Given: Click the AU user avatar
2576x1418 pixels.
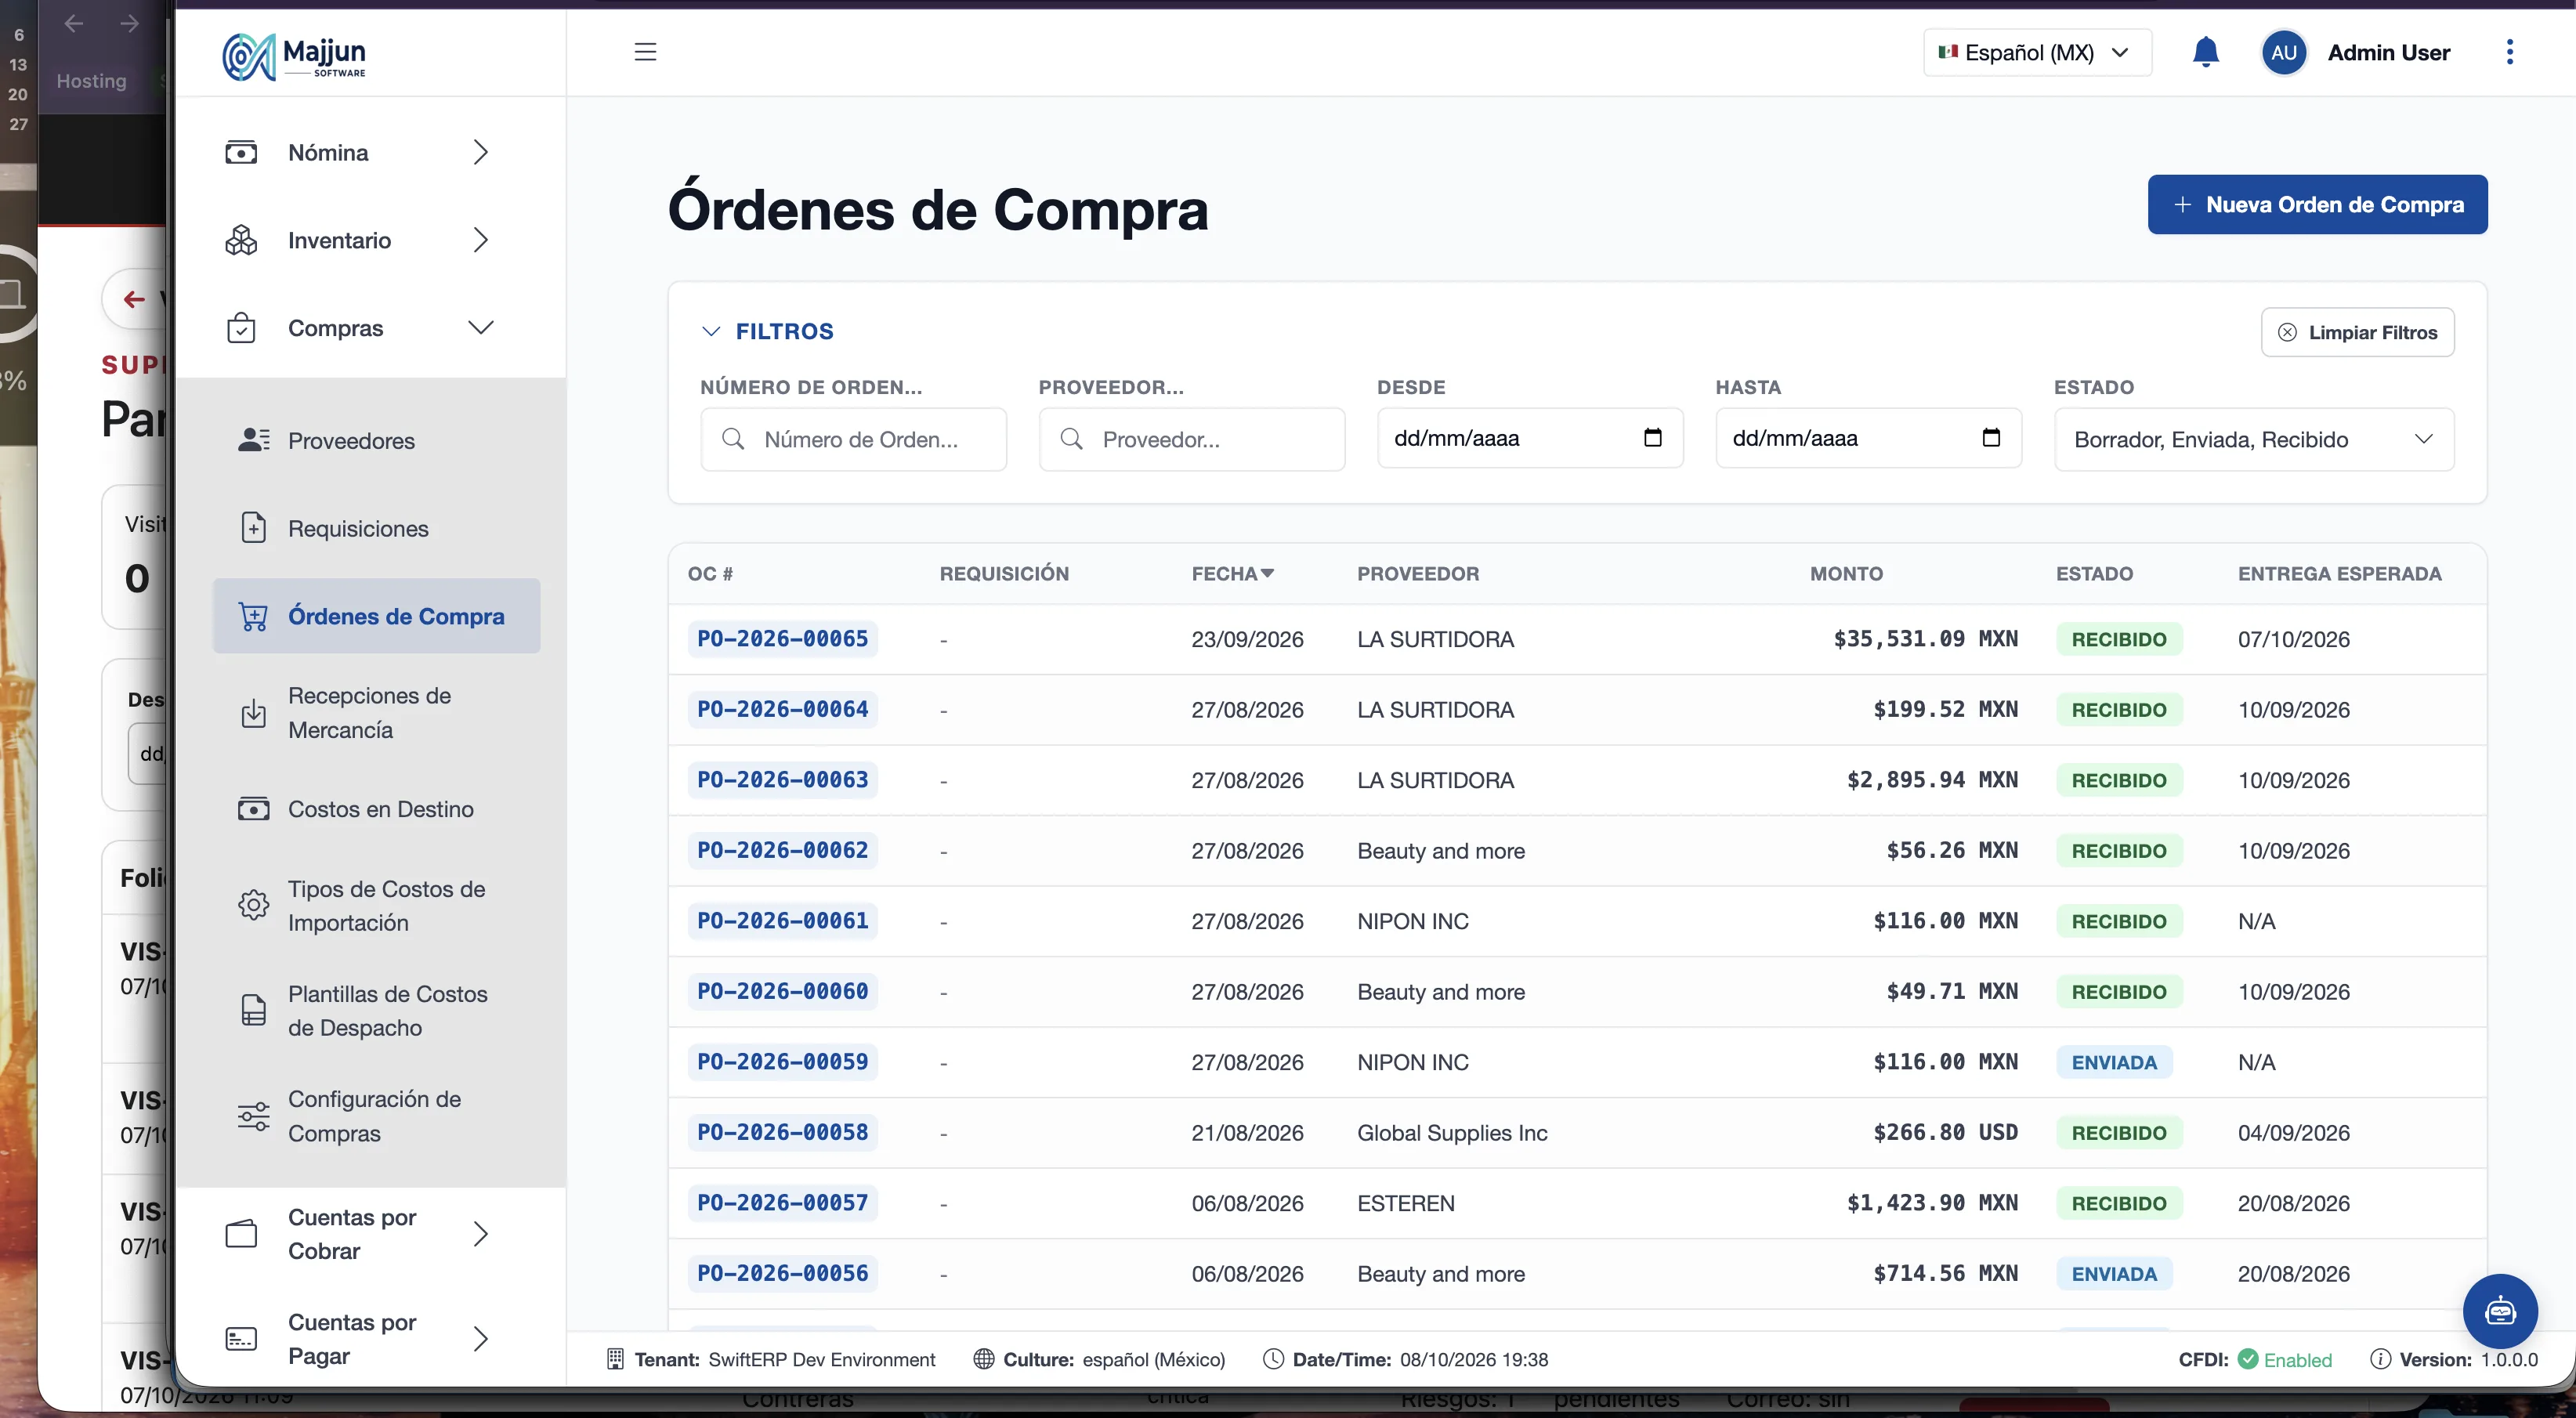Looking at the screenshot, I should coord(2283,52).
